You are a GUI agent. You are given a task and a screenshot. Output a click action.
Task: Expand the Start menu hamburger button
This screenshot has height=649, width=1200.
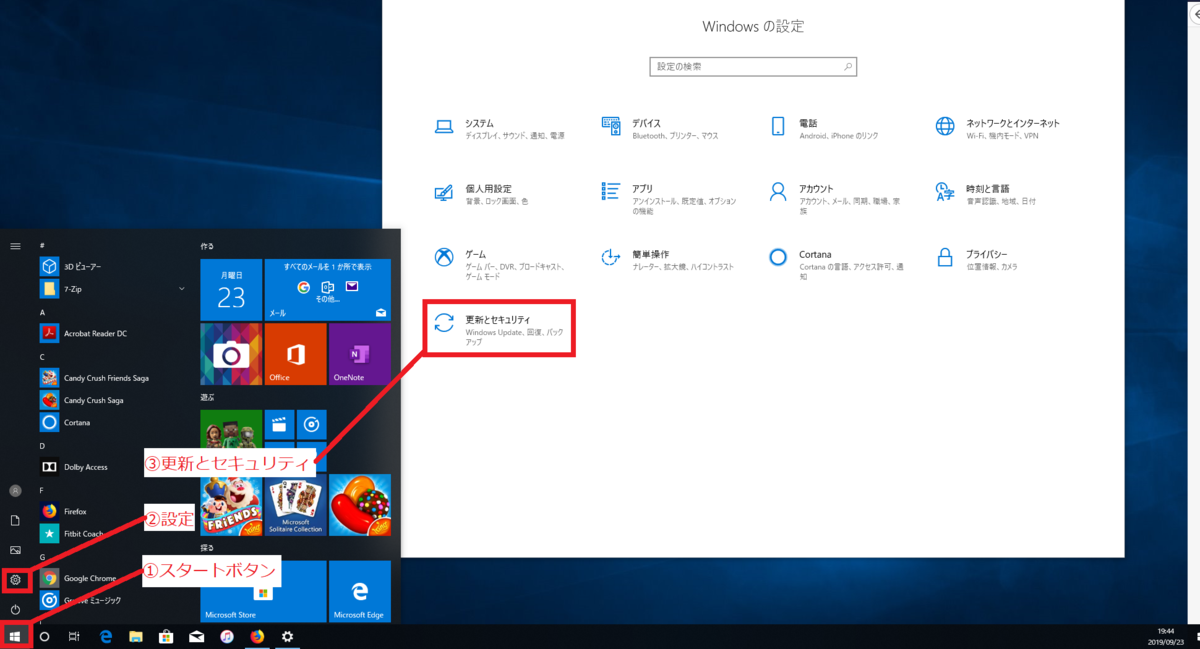(x=15, y=245)
